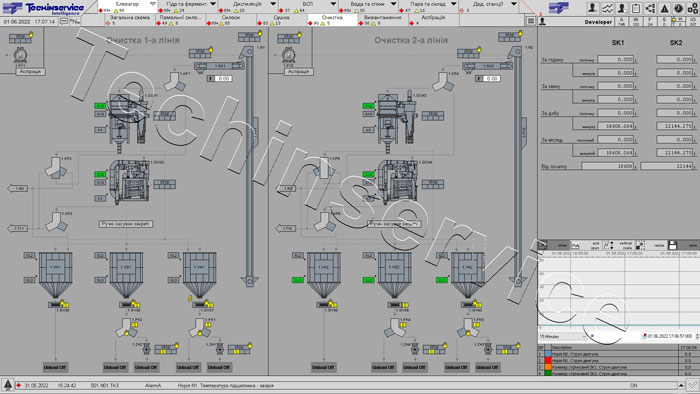Toggle the green SL2 sensor under hopper 1.VK2

[x=297, y=280]
